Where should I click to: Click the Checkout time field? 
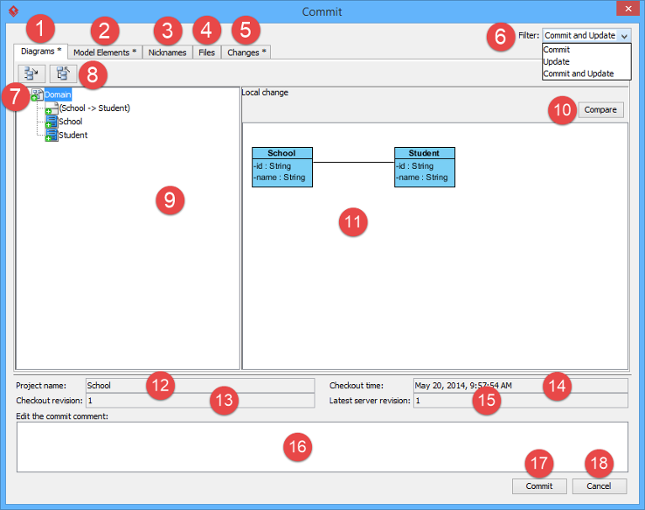pyautogui.click(x=521, y=385)
